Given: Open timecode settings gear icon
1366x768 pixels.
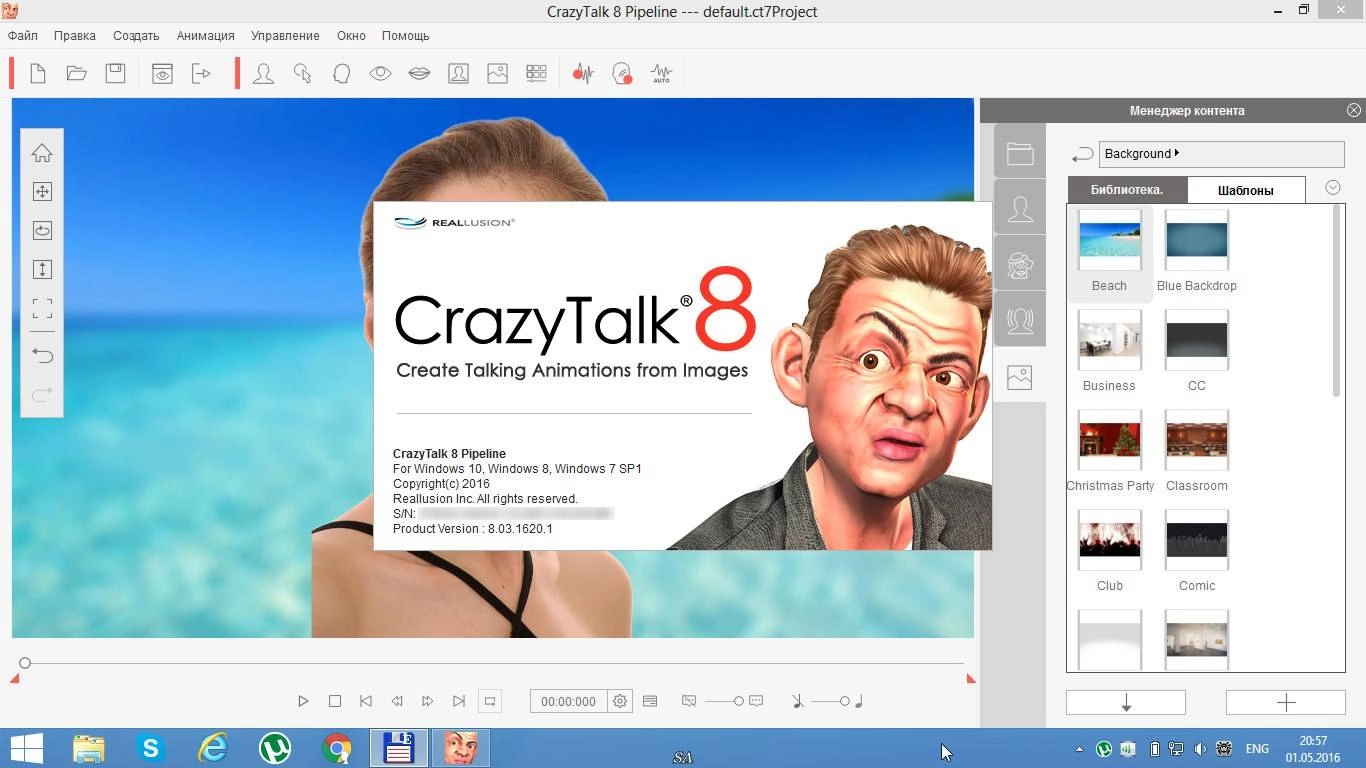Looking at the screenshot, I should tap(620, 701).
